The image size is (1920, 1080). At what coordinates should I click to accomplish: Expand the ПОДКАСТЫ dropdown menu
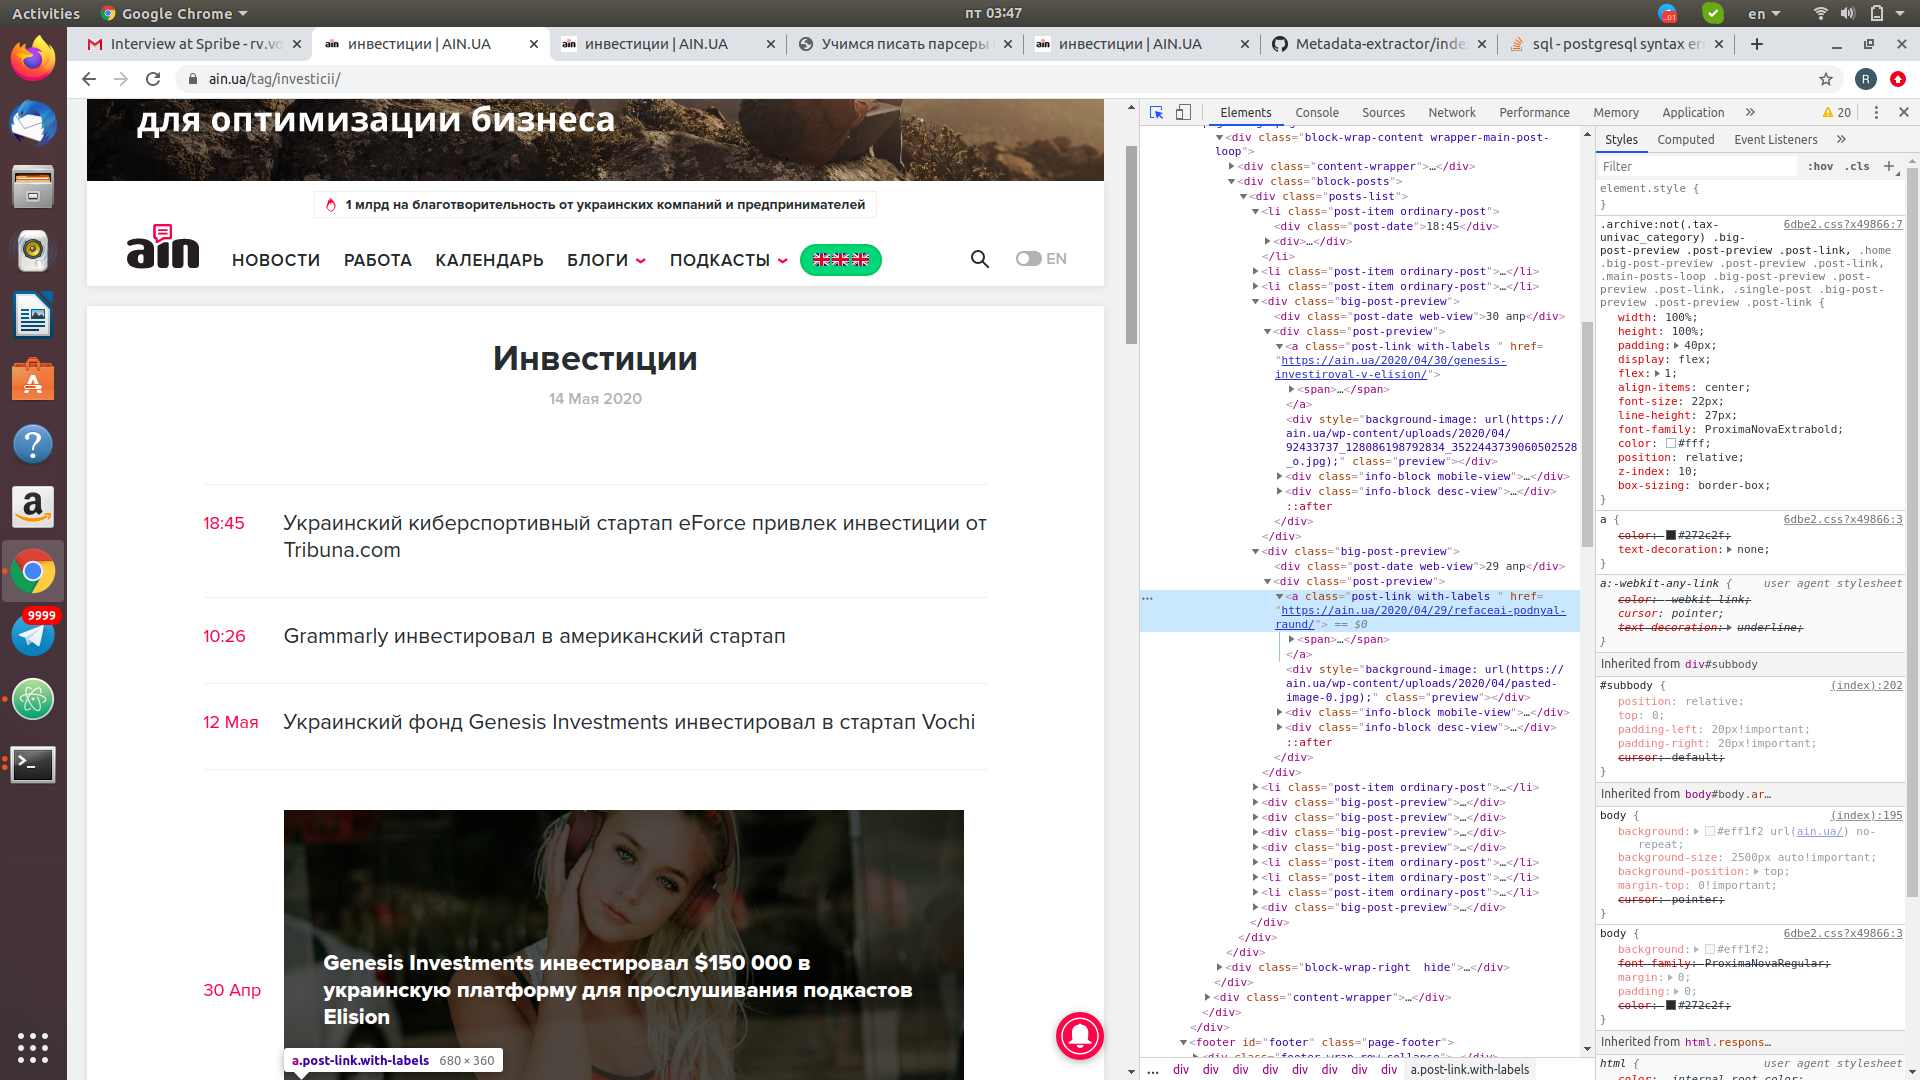click(x=728, y=260)
